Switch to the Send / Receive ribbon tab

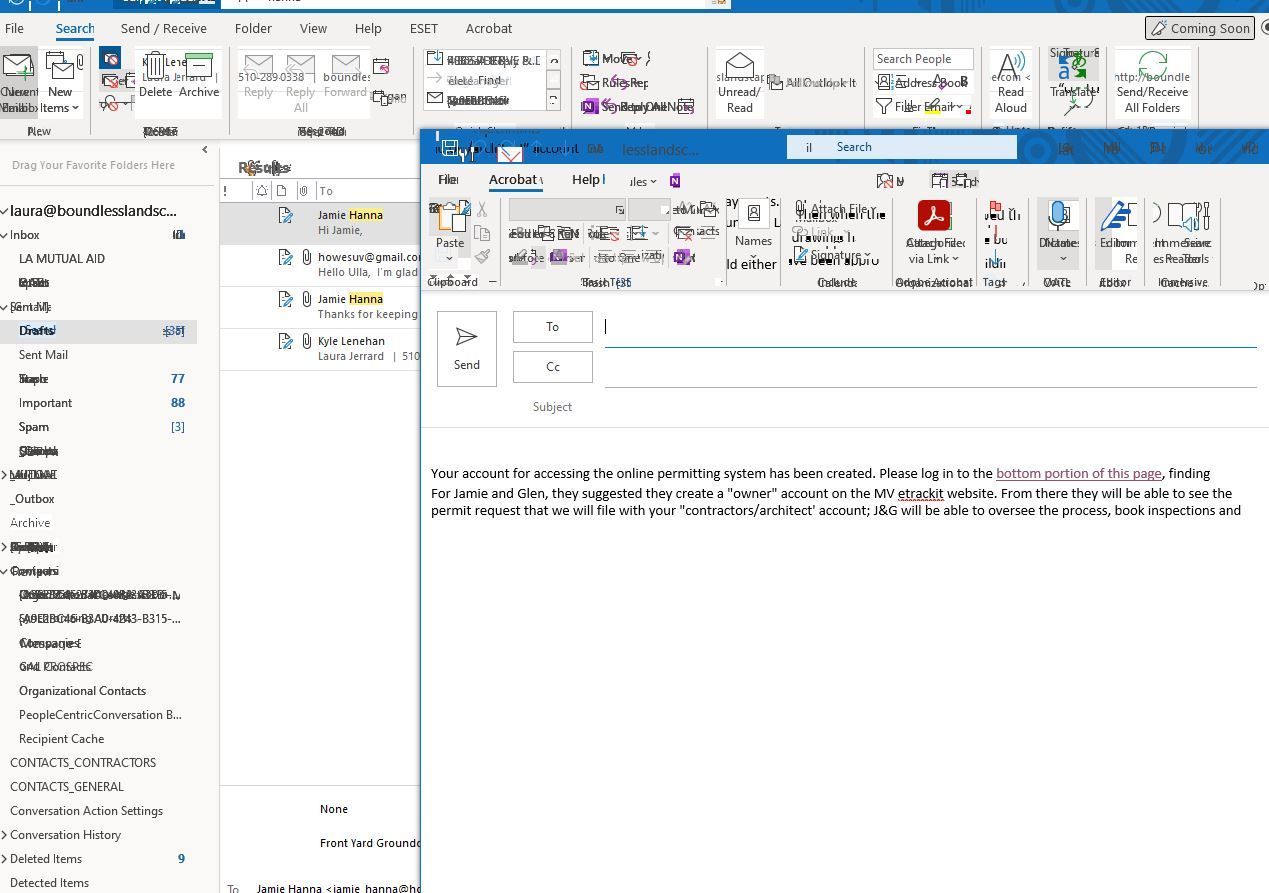[x=163, y=28]
